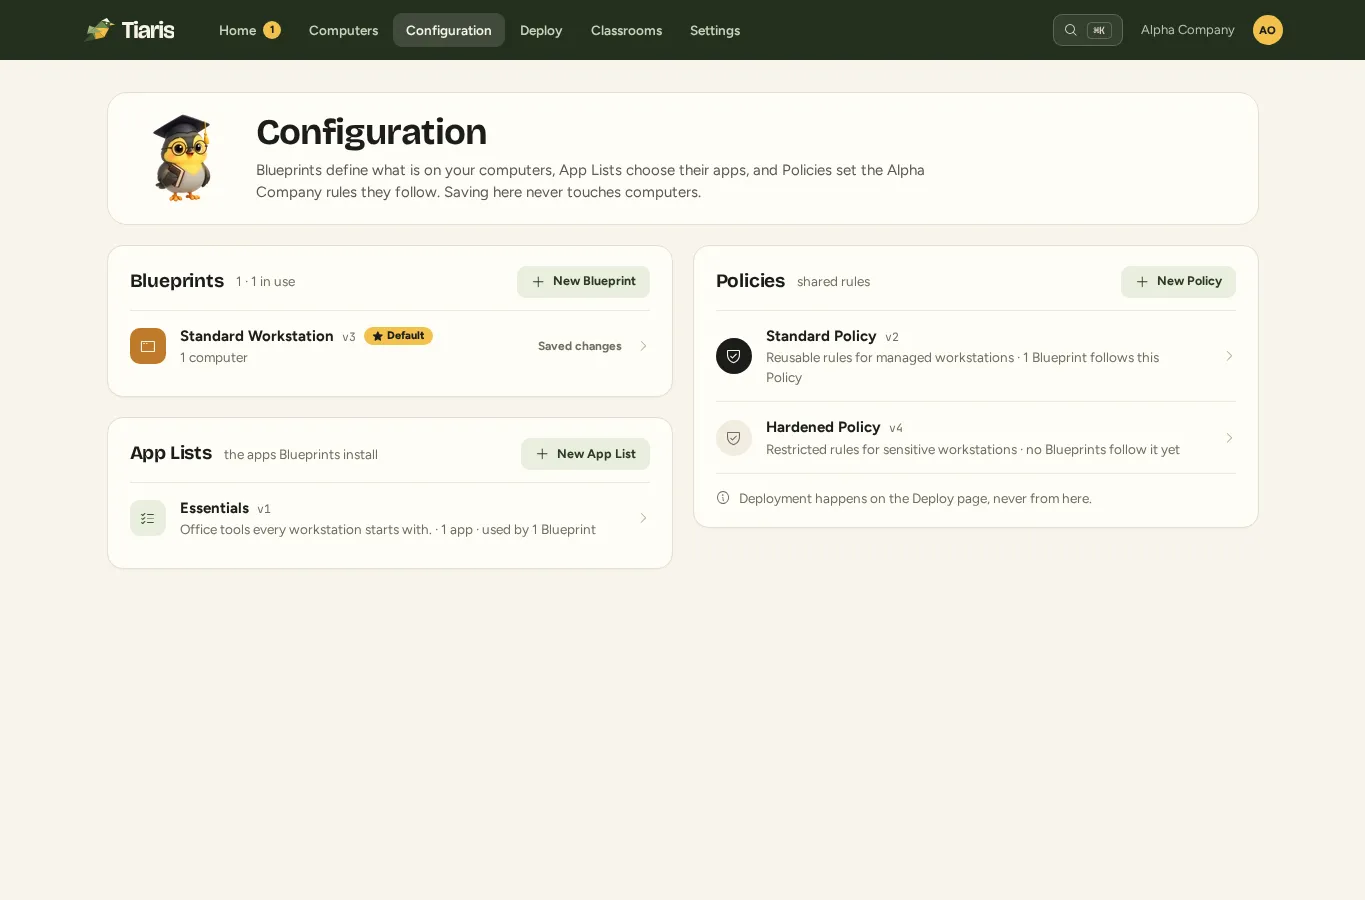Click the deployment info circle icon
The height and width of the screenshot is (900, 1365).
723,498
